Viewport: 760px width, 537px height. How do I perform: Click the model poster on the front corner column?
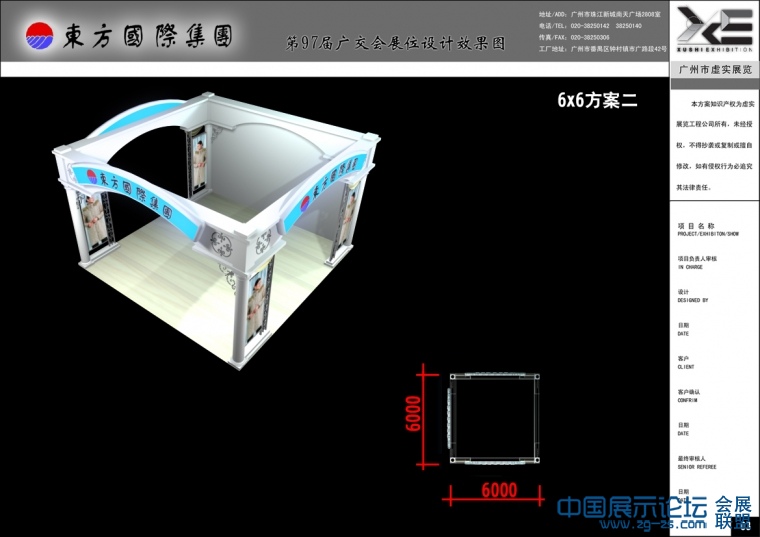[x=256, y=306]
